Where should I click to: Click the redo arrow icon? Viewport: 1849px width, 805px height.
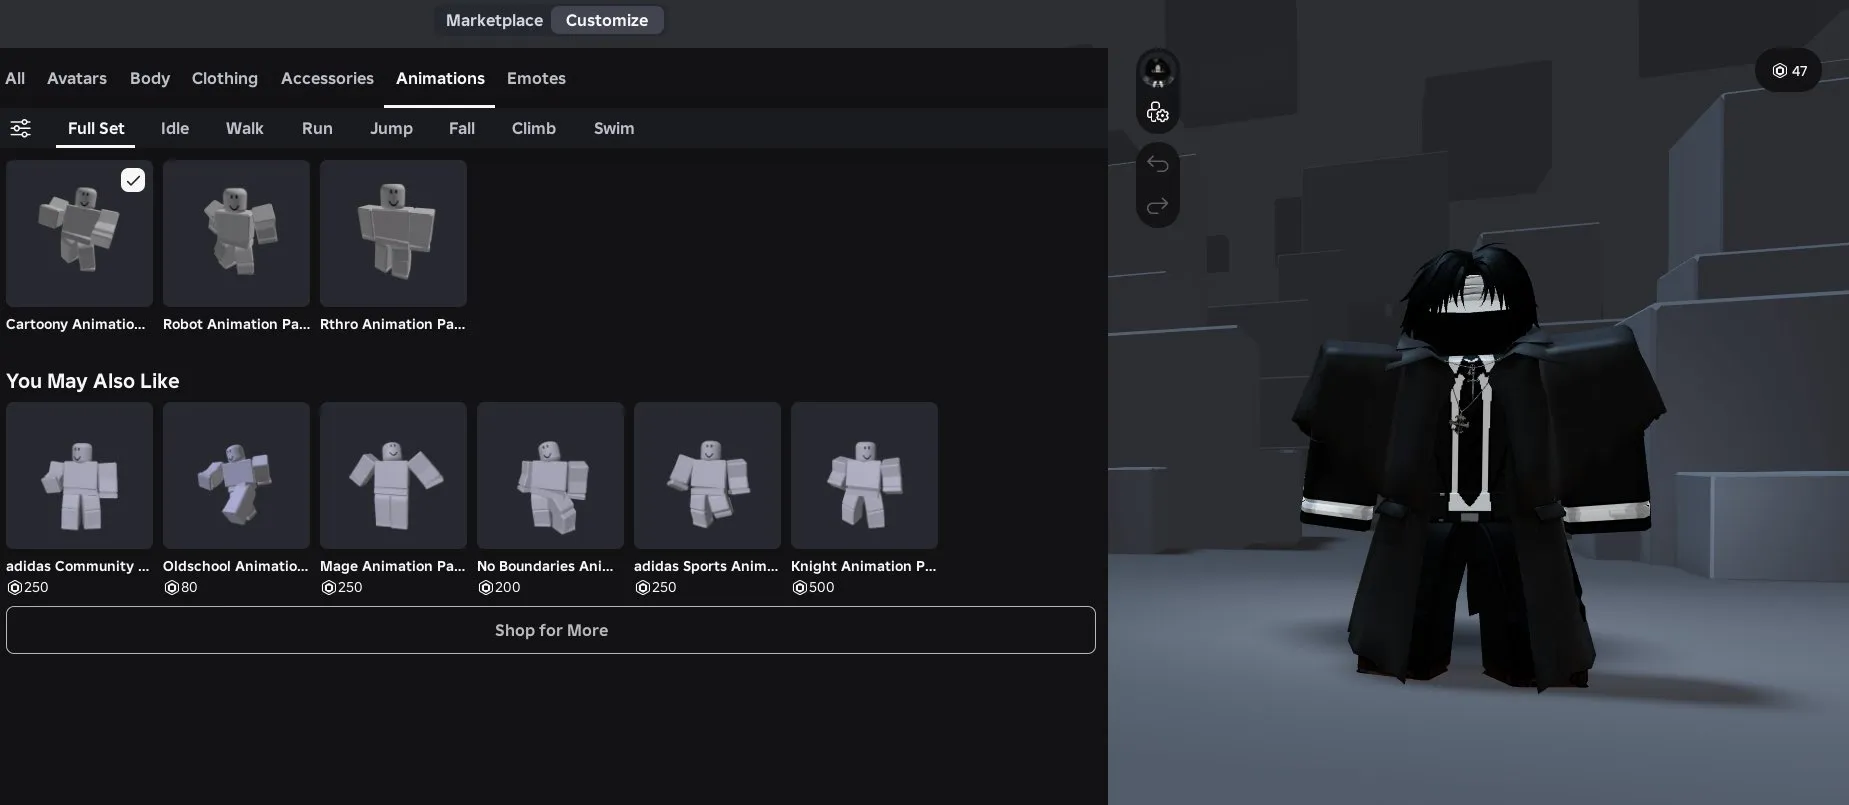click(x=1157, y=206)
